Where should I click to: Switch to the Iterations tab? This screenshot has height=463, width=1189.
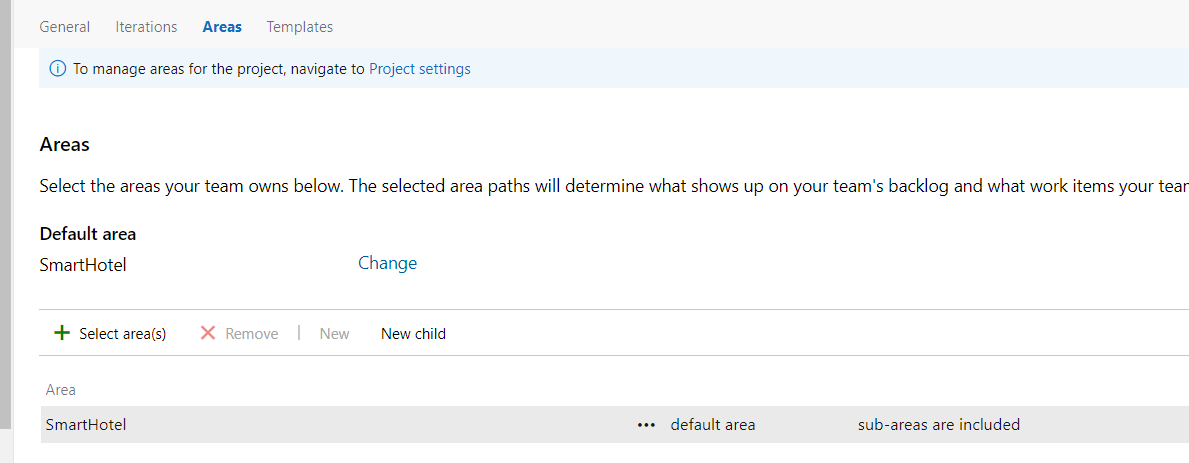click(x=146, y=27)
